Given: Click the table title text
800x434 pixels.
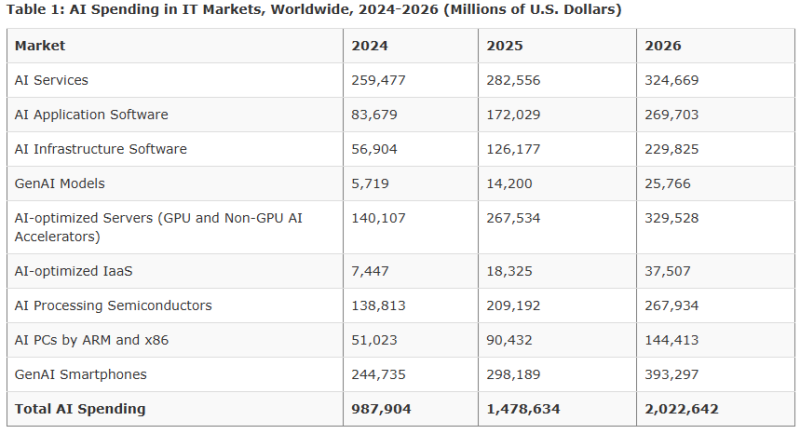Looking at the screenshot, I should 314,10.
